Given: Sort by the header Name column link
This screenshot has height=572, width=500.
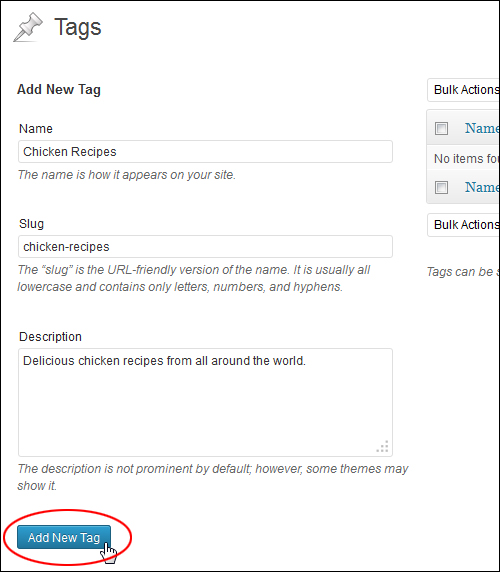Looking at the screenshot, I should (x=482, y=128).
